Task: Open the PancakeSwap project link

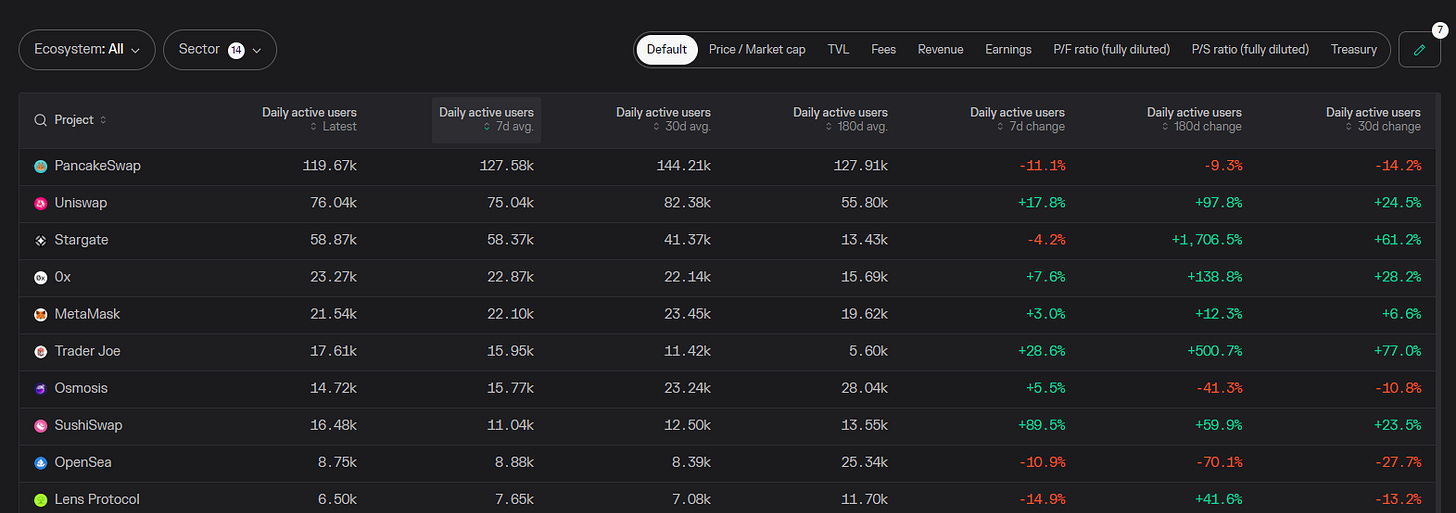Action: [x=98, y=166]
